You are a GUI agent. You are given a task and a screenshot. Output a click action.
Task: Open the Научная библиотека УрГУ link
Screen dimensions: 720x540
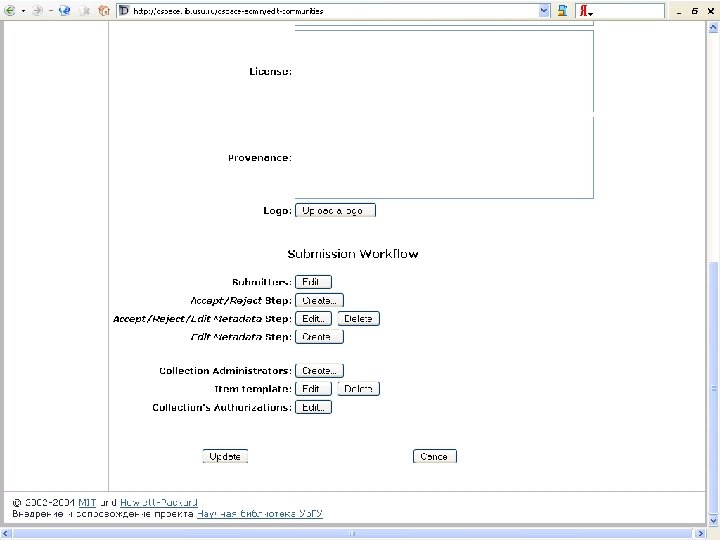click(260, 514)
